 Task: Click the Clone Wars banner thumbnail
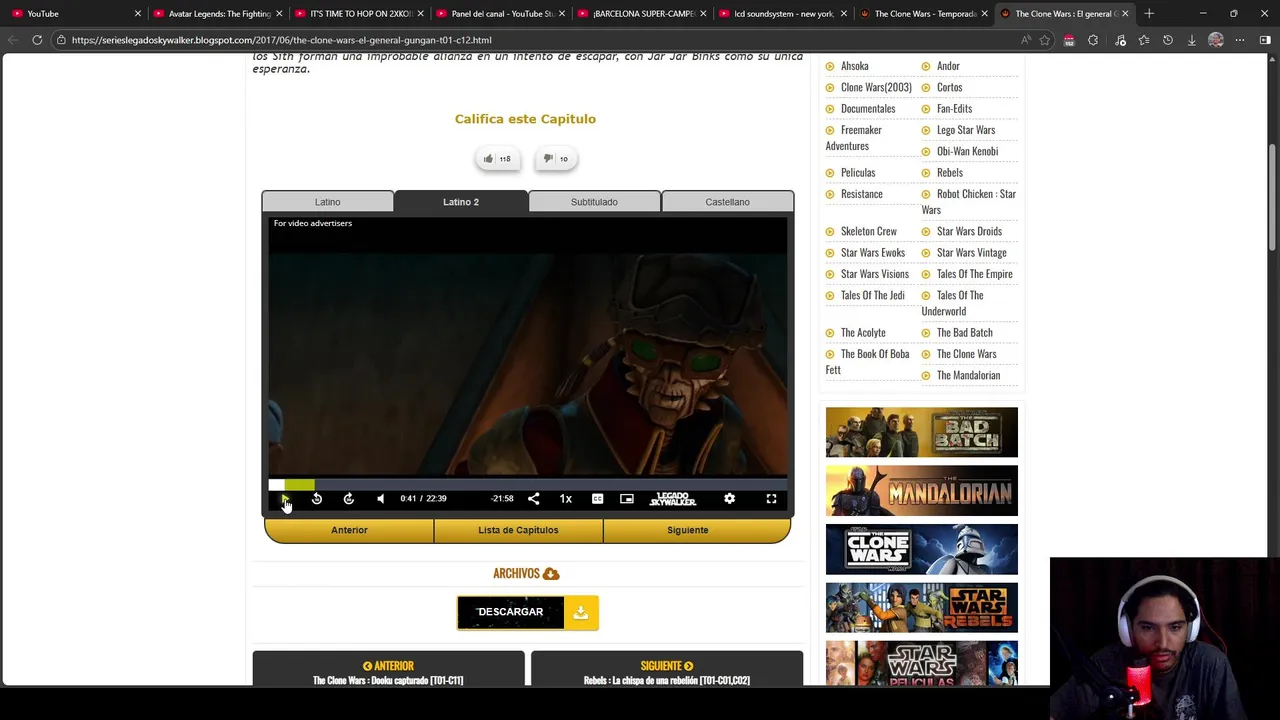tap(922, 549)
